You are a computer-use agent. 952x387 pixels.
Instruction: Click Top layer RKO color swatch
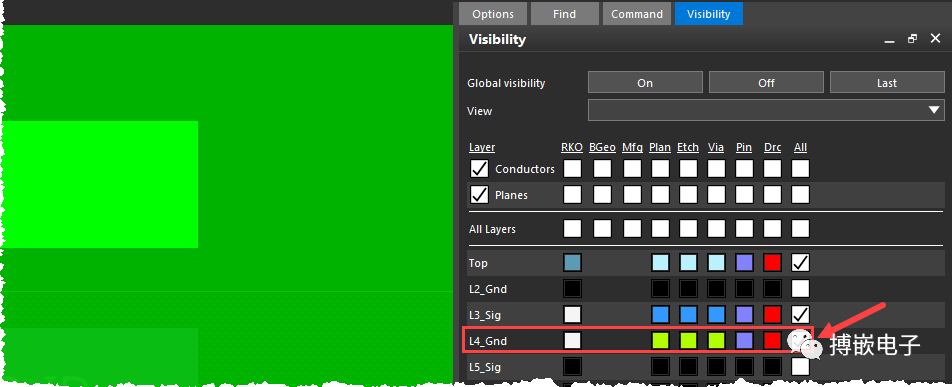[573, 262]
